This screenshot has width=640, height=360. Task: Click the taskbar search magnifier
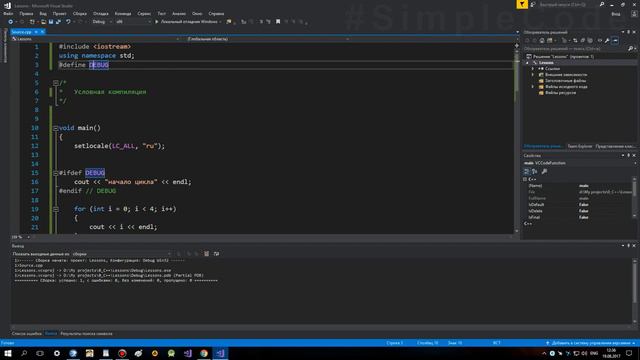(24, 353)
